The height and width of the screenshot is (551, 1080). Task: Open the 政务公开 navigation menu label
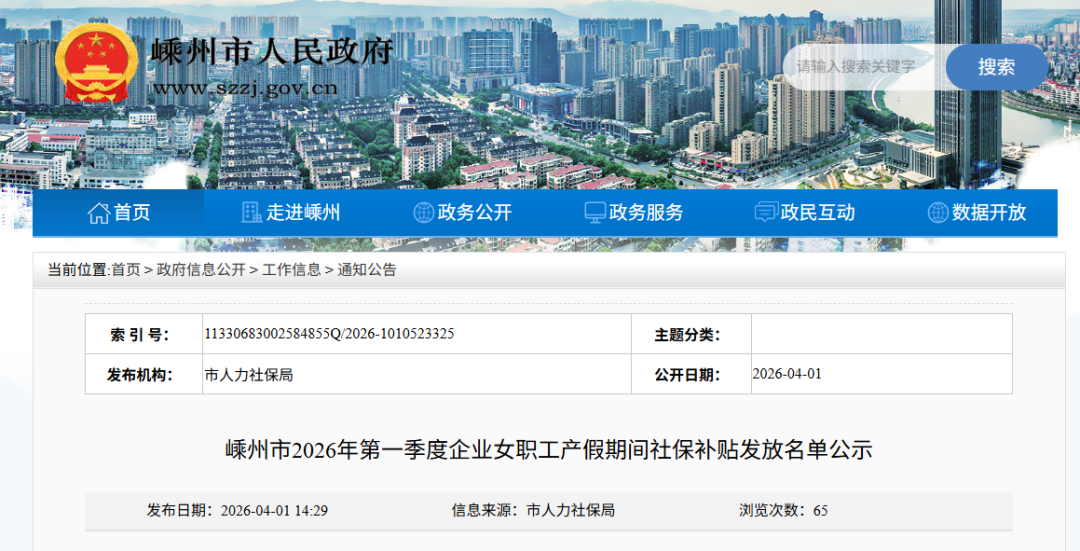click(x=475, y=212)
